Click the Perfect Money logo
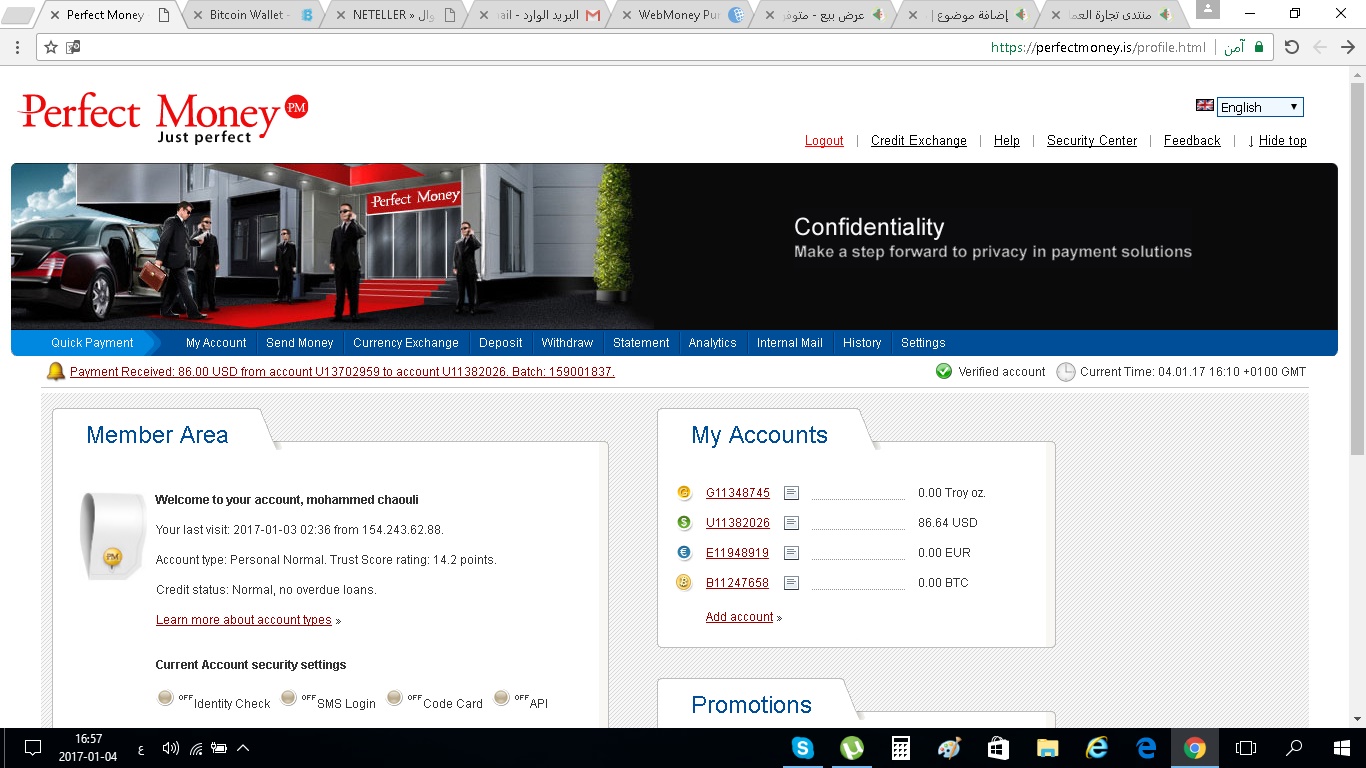 point(163,117)
